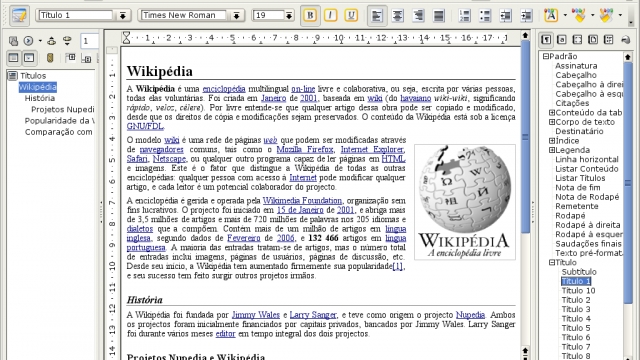Screen dimensions: 640x360
Task: Go to previous item in Navigator
Action: click(x=51, y=41)
